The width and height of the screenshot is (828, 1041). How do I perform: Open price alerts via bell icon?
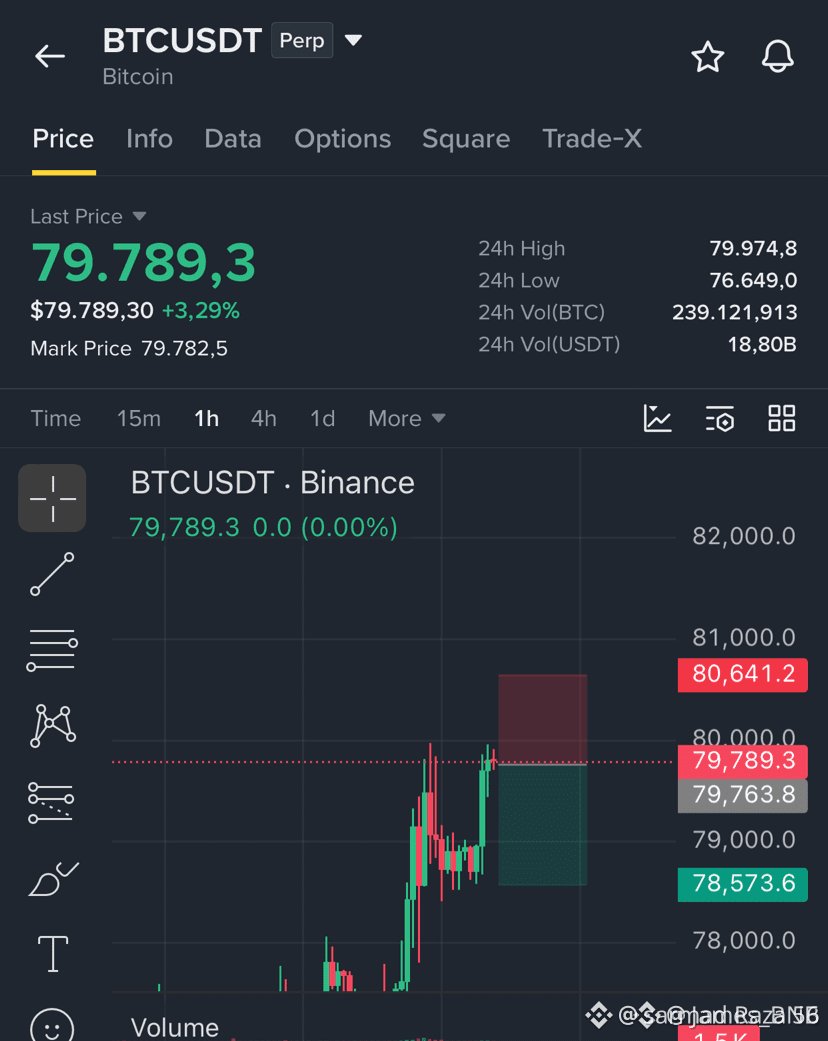coord(778,56)
